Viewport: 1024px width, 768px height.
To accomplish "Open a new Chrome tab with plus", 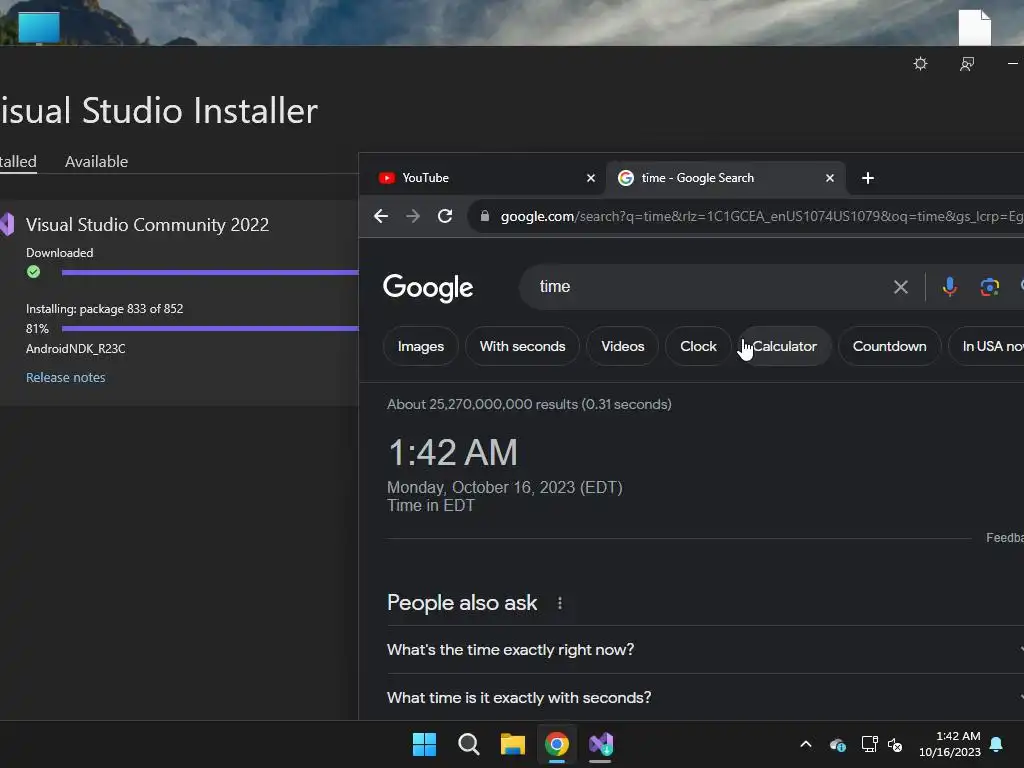I will [x=867, y=178].
